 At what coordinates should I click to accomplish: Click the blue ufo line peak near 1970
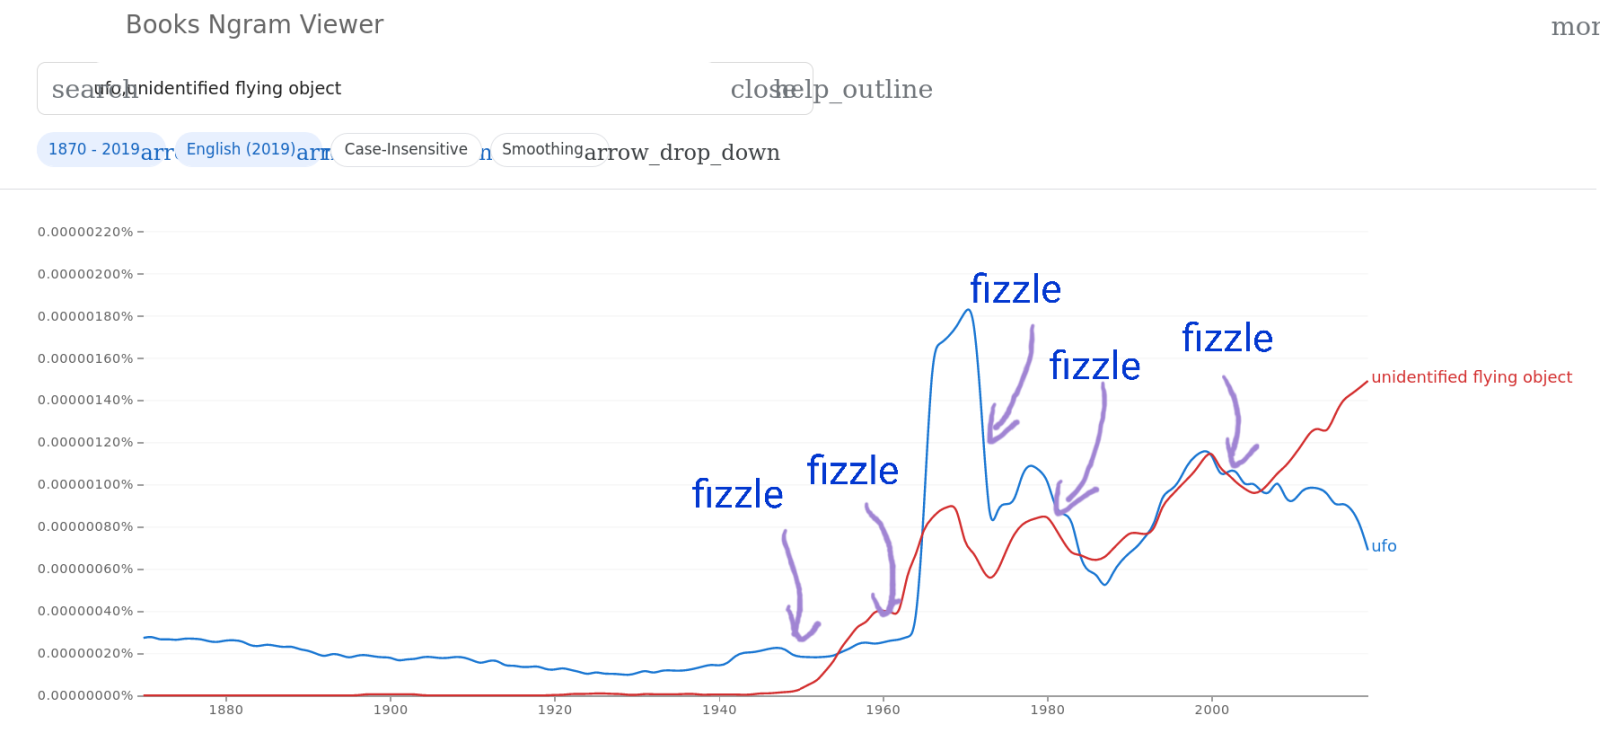point(968,310)
